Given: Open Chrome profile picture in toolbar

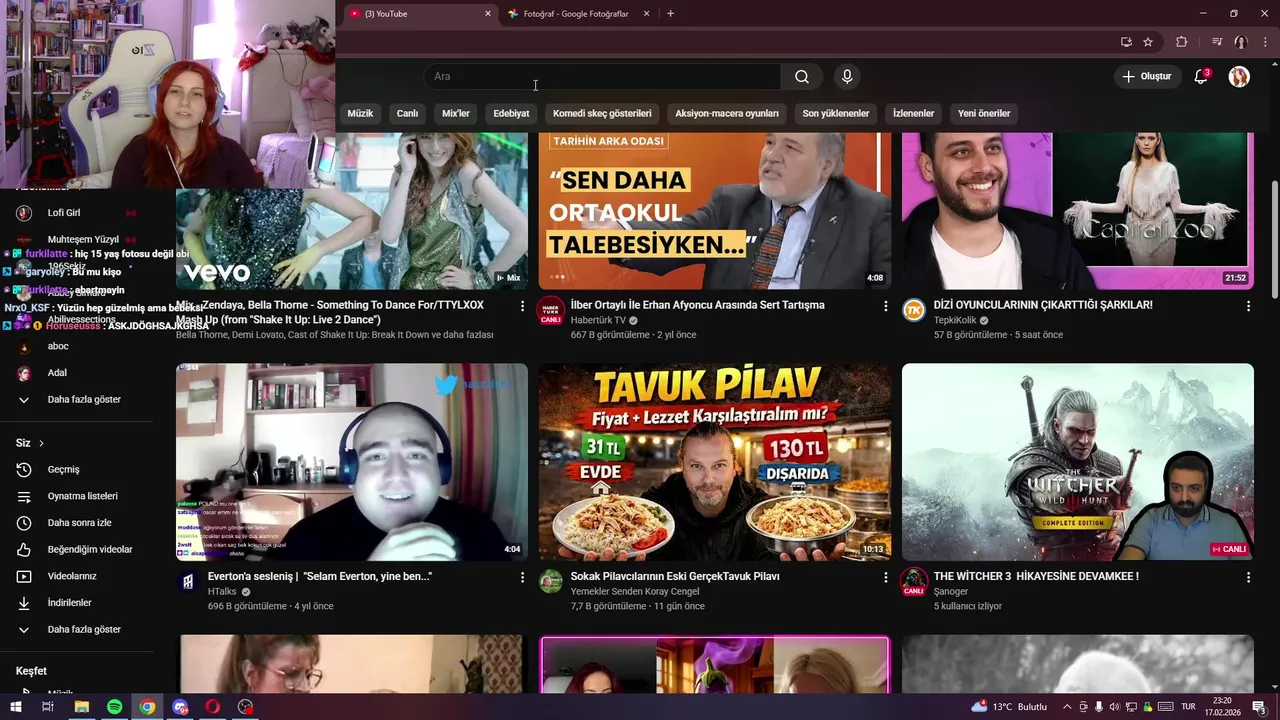Looking at the screenshot, I should 1240,42.
